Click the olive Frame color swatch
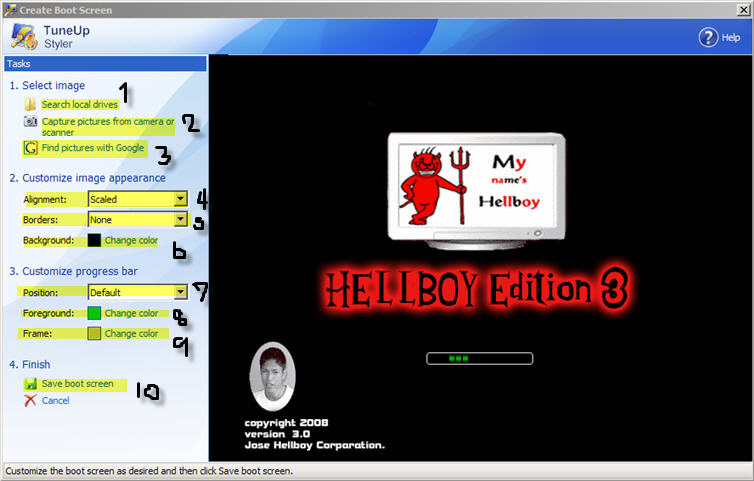Screen dimensions: 754x481 (x=94, y=333)
